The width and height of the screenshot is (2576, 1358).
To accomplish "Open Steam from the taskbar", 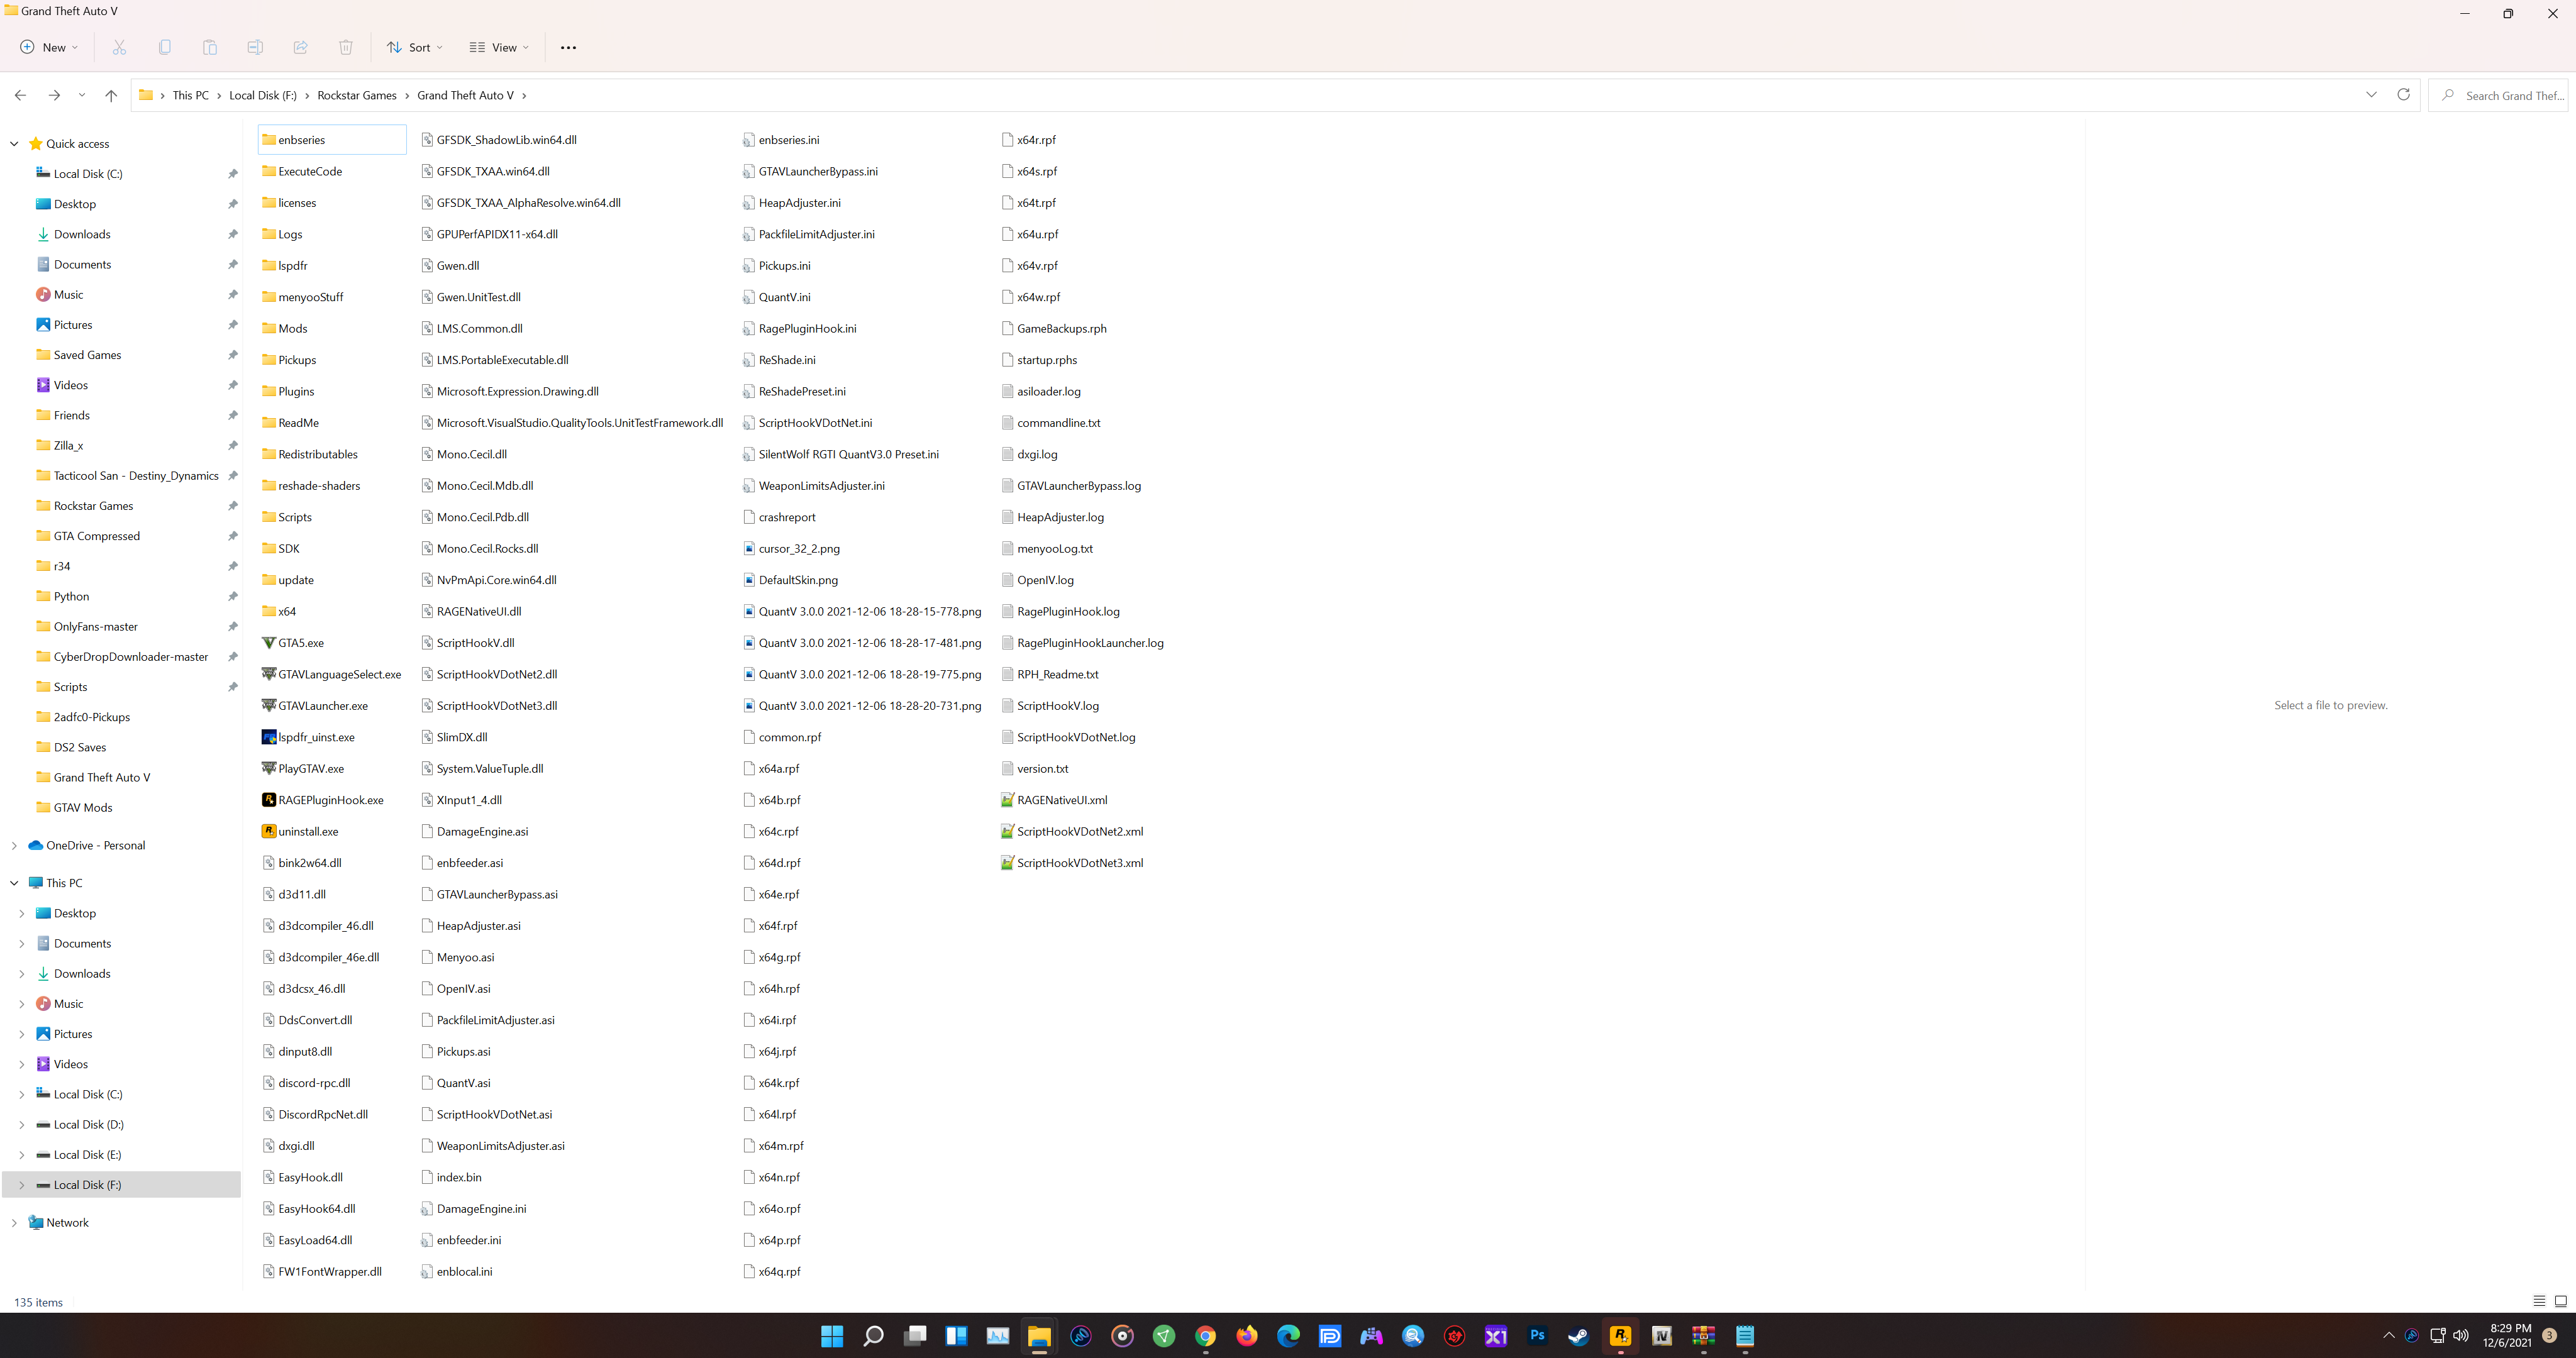I will [x=1578, y=1336].
